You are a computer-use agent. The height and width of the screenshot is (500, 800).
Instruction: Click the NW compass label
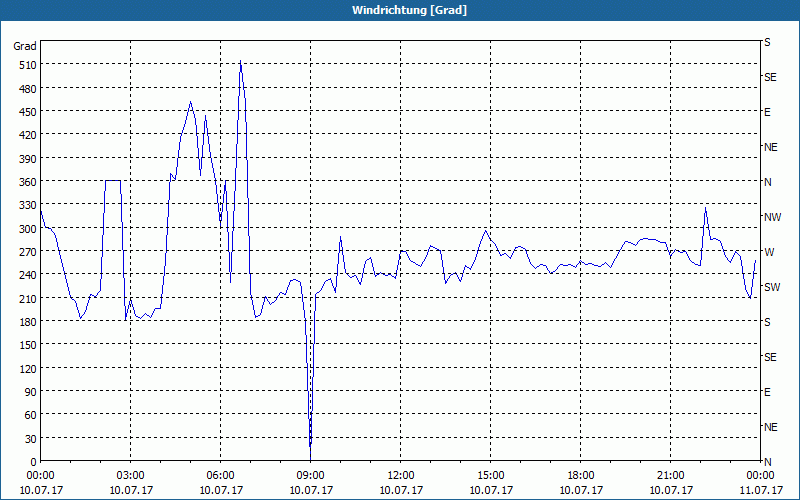772,217
